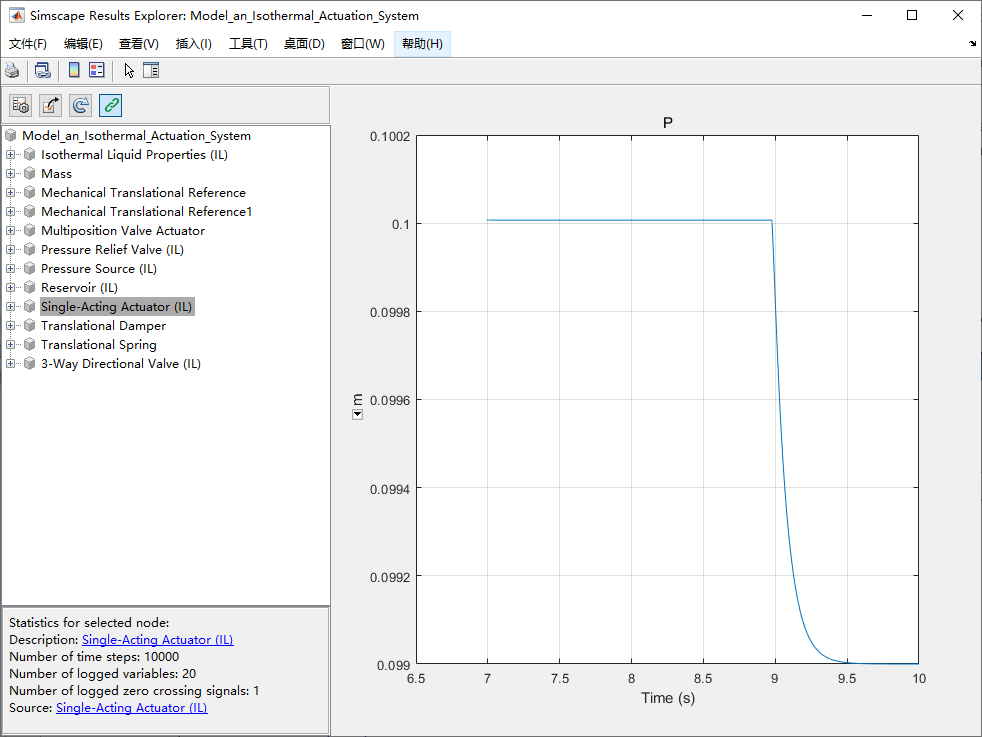Open the 编辑(E) menu
This screenshot has width=982, height=737.
(x=83, y=44)
